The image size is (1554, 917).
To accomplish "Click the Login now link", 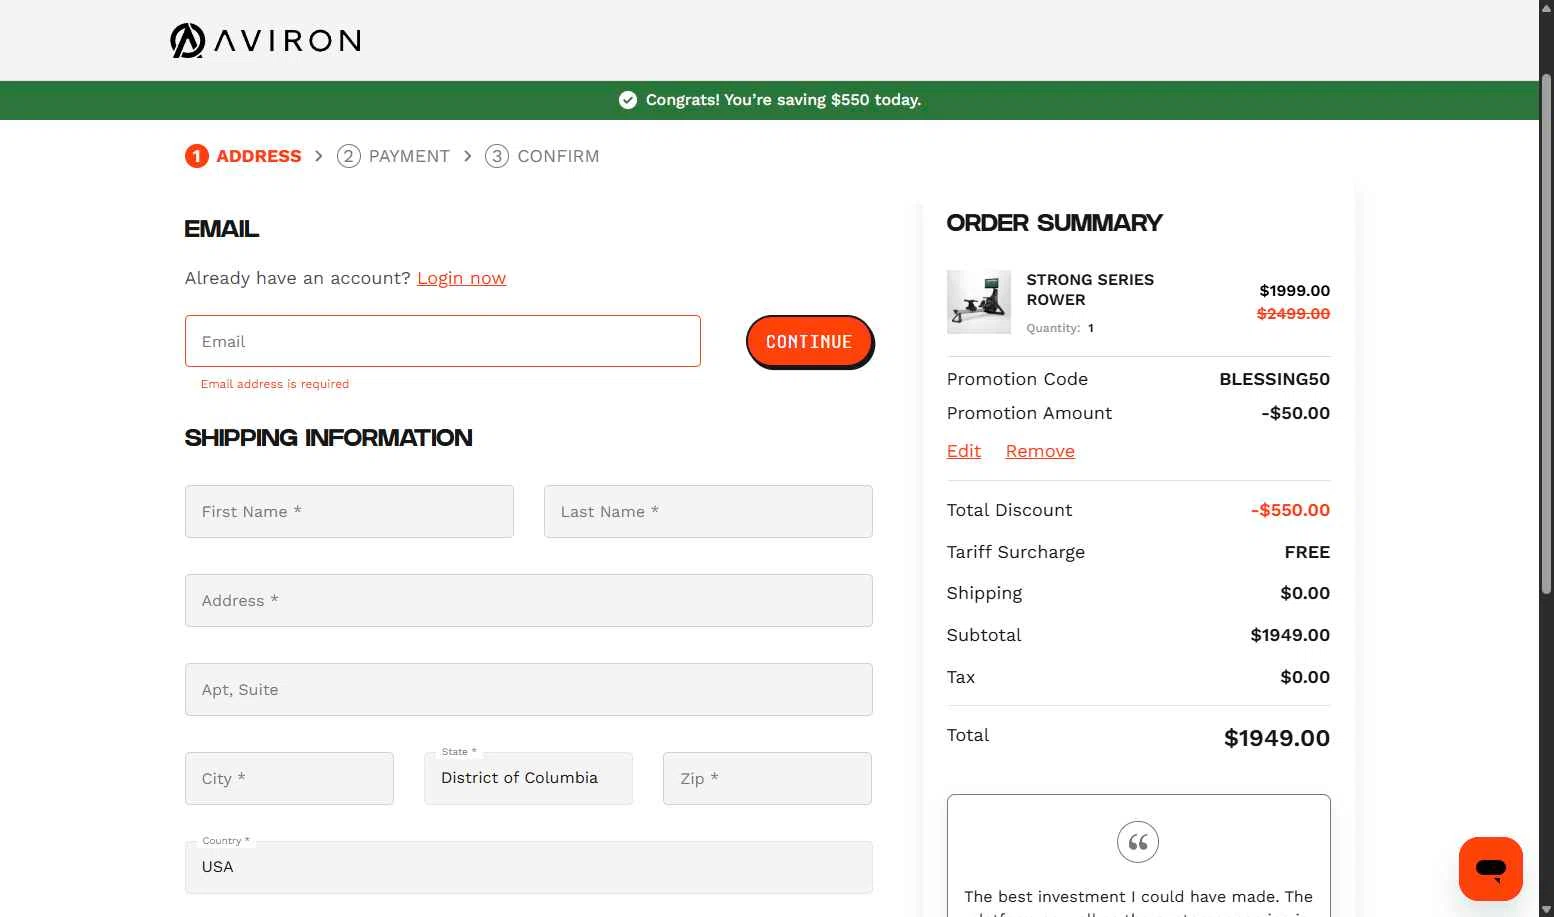I will tap(462, 278).
